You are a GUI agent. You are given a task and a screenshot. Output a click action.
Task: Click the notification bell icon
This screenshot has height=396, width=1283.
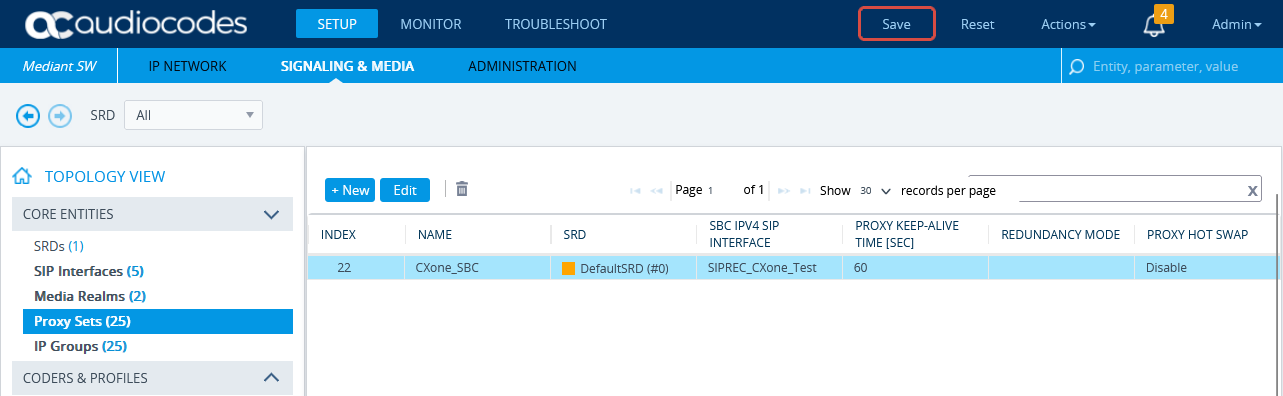(x=1153, y=25)
